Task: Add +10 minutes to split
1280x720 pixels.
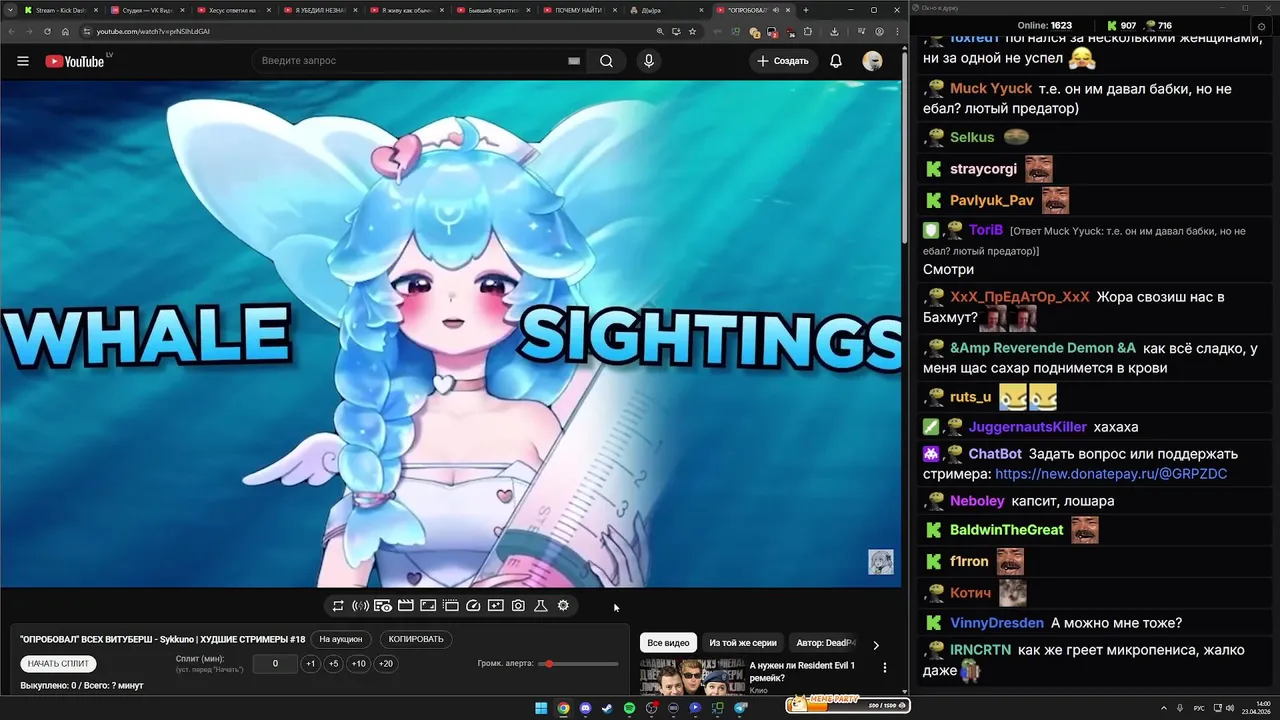Action: click(x=358, y=664)
